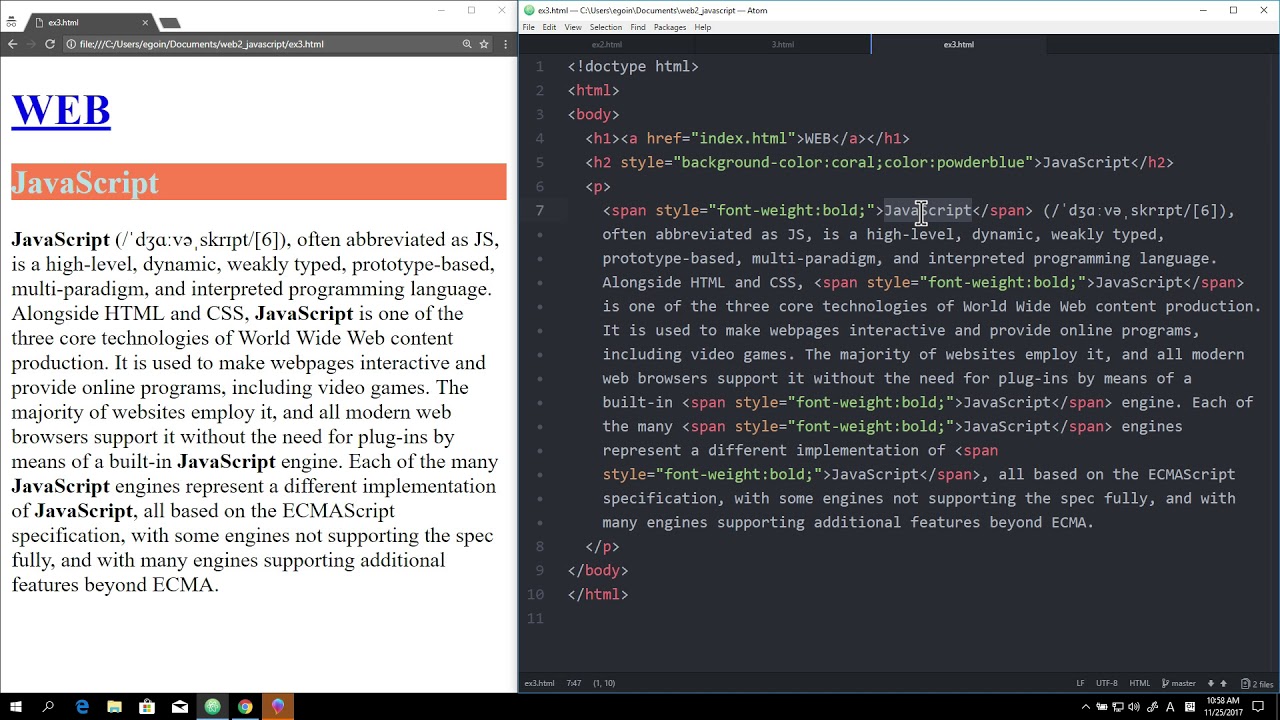Open Chrome zoom magnifier icon in address bar
Screen dimensions: 1280x720
(x=467, y=44)
